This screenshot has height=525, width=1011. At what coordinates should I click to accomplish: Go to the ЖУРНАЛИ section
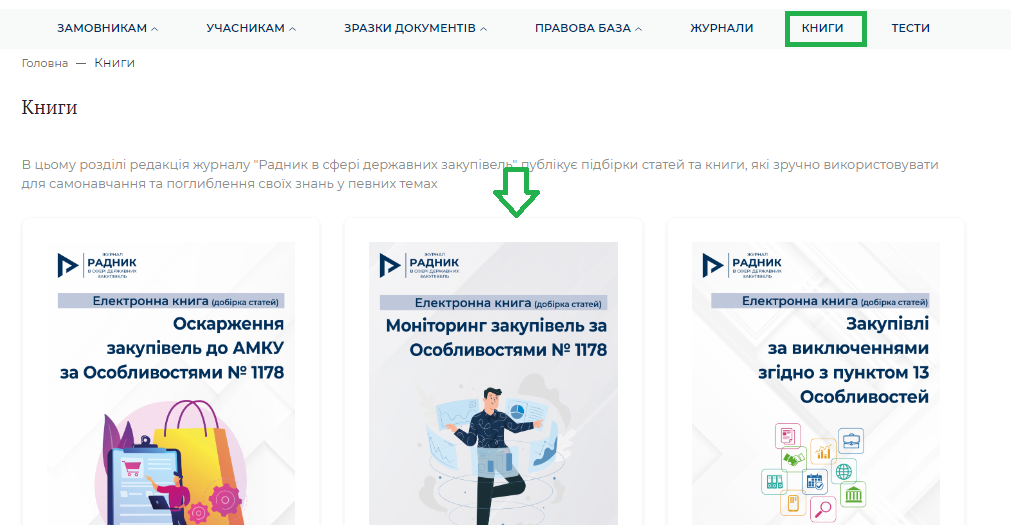pos(721,28)
